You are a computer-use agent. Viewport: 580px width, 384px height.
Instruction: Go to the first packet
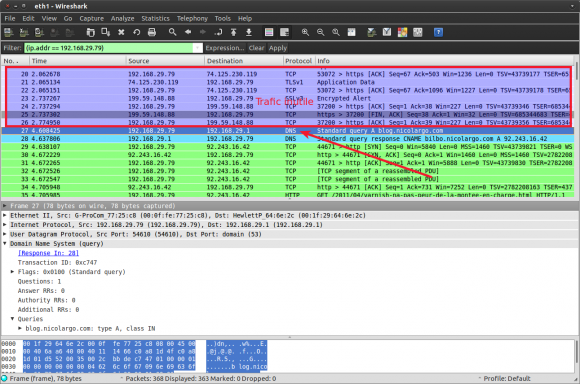pyautogui.click(x=233, y=33)
